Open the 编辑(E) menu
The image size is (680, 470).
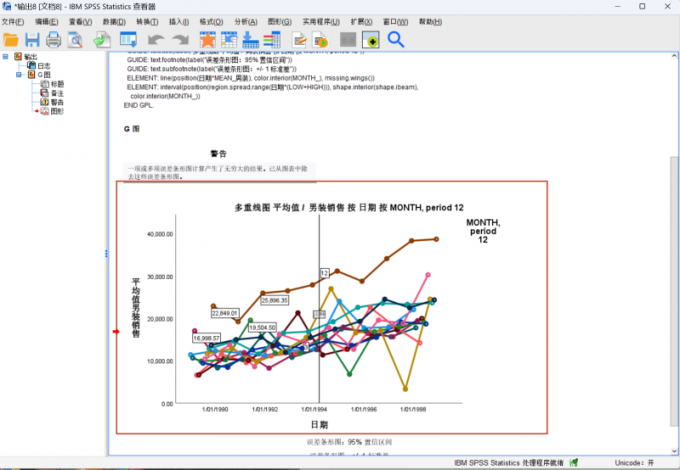tap(46, 22)
